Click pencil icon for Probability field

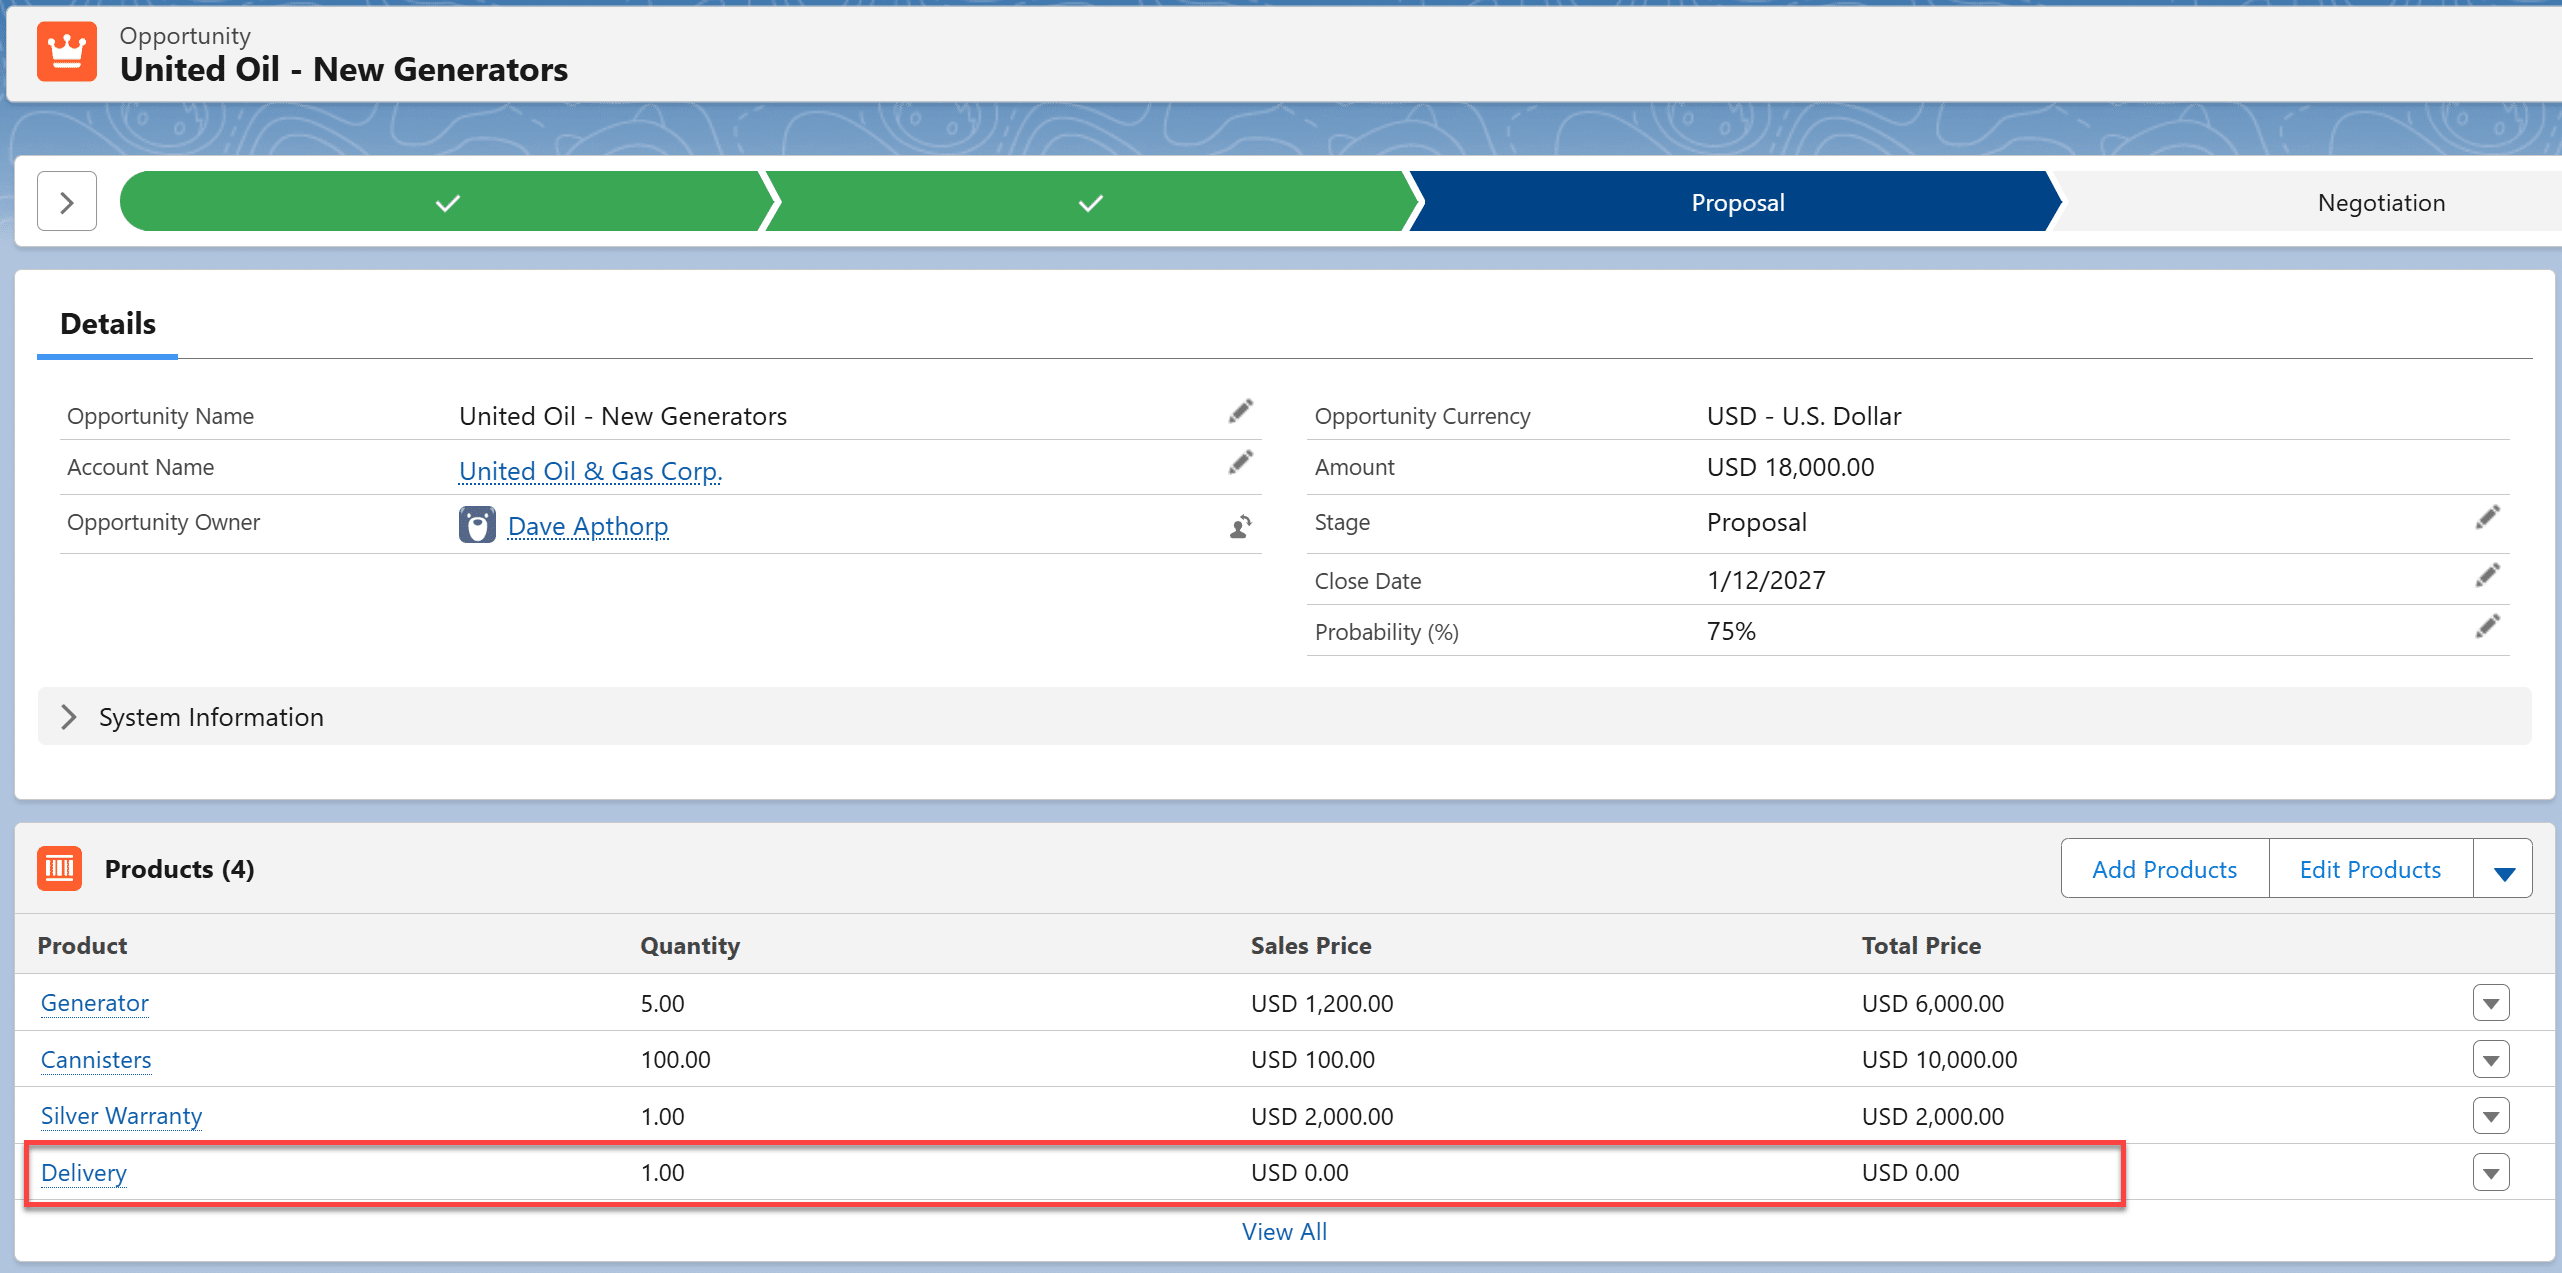(2487, 627)
